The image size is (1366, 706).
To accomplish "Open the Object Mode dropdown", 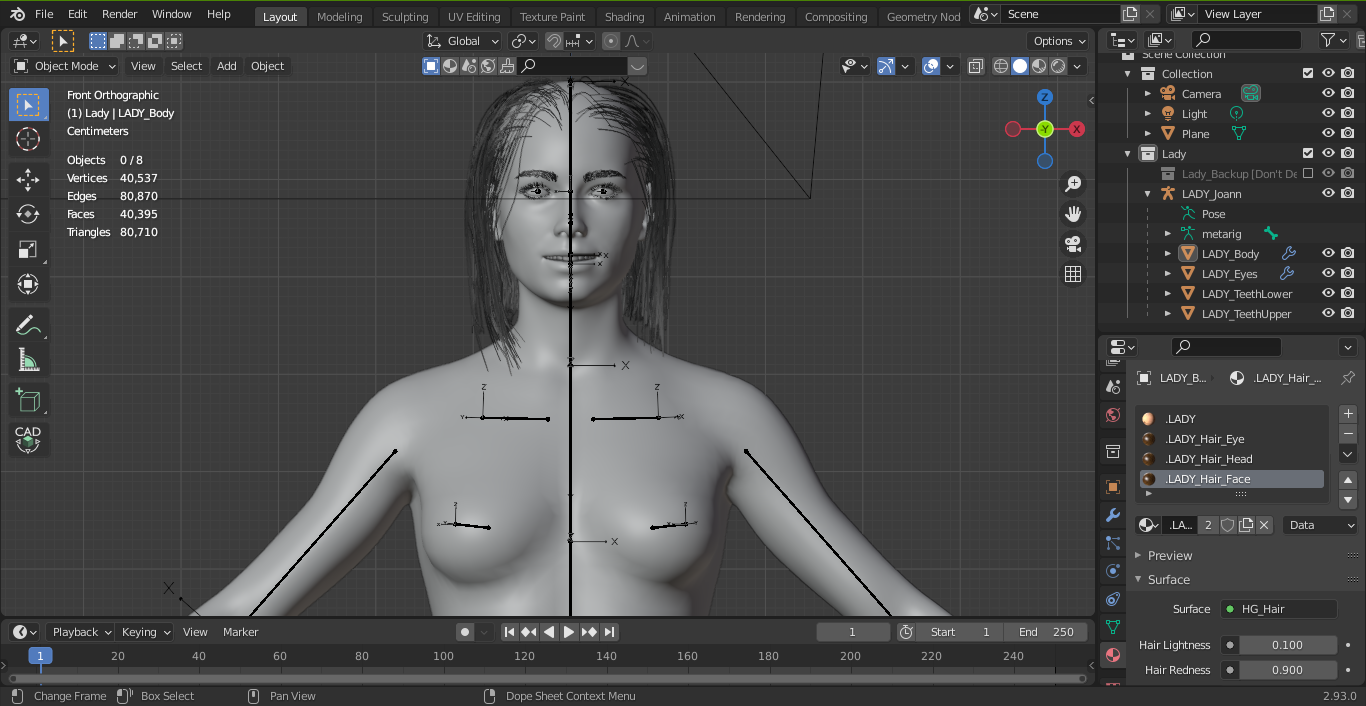I will (65, 66).
